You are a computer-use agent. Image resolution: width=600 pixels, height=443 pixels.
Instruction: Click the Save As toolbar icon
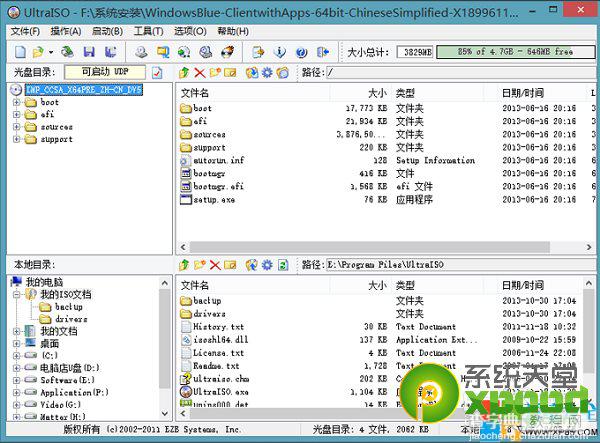(111, 52)
